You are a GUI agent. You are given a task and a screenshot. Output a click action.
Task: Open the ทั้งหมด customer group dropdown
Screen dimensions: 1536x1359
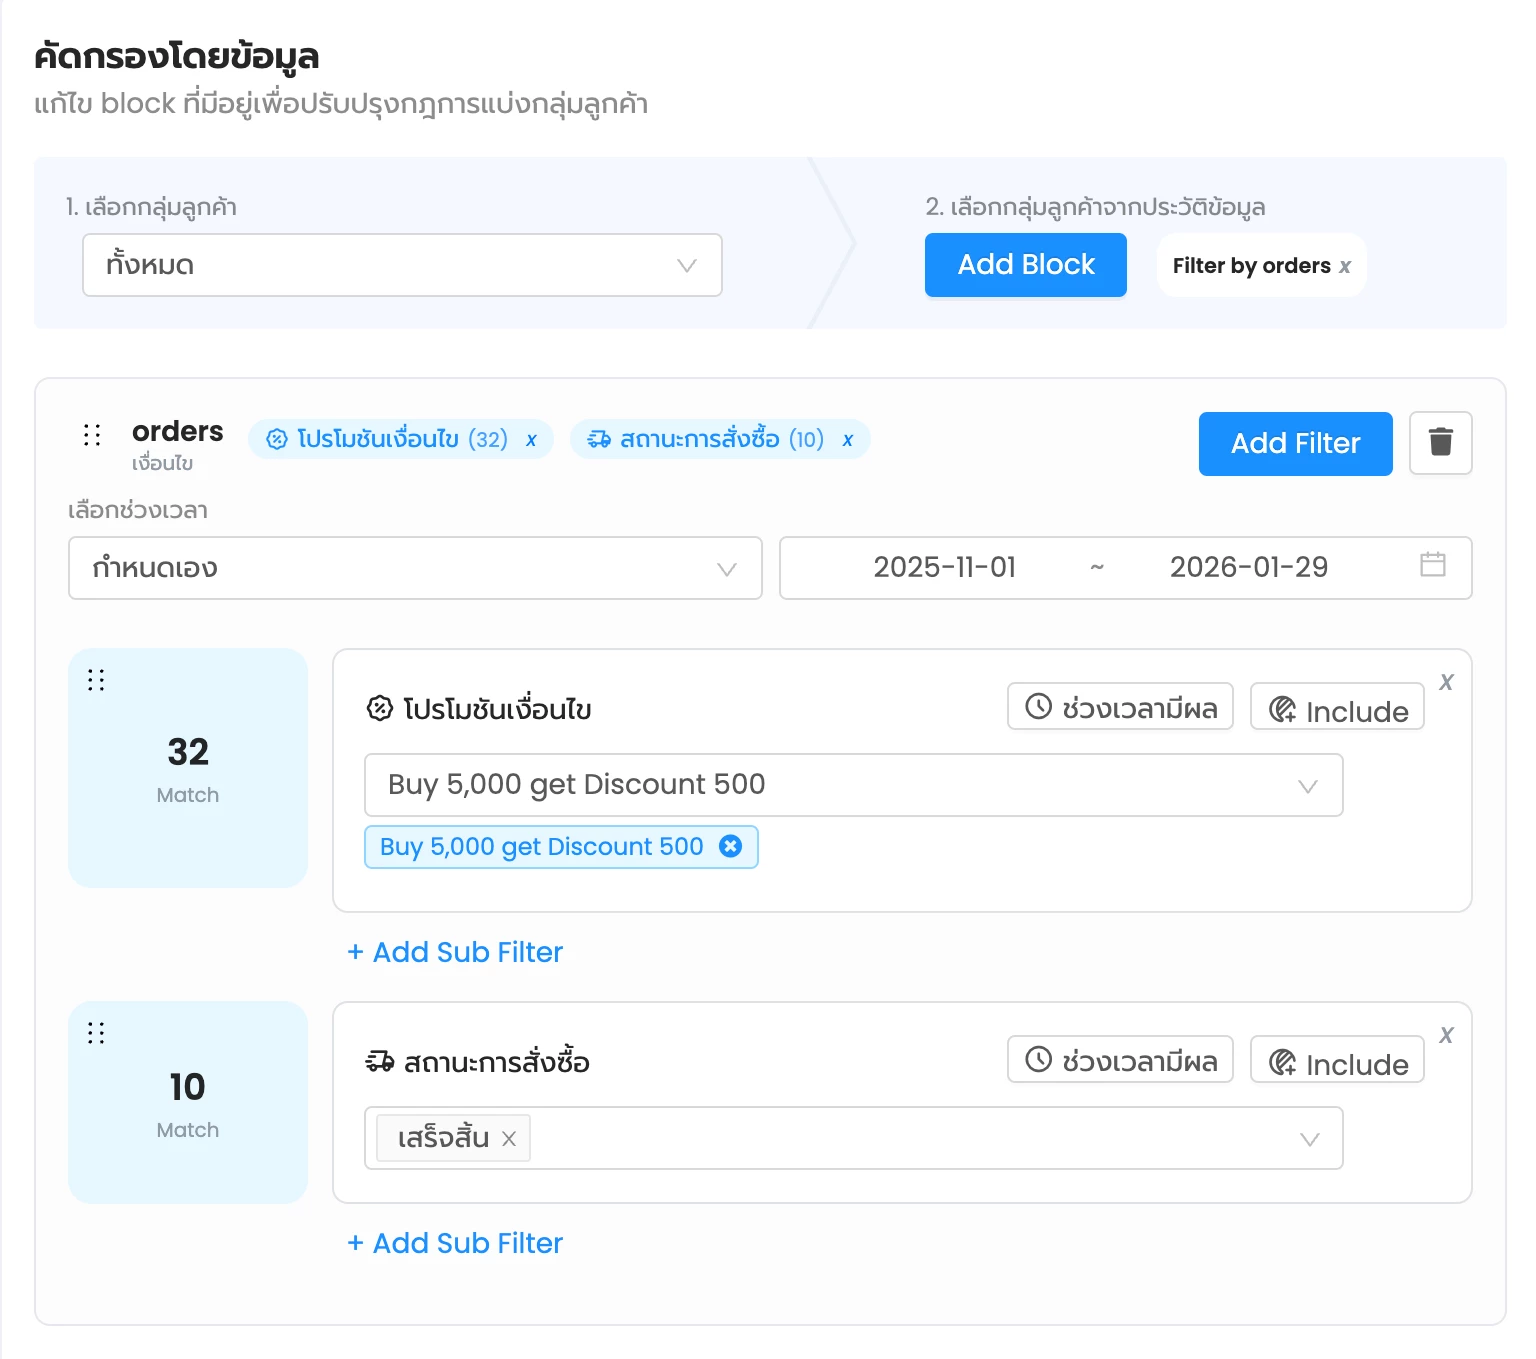(x=402, y=265)
